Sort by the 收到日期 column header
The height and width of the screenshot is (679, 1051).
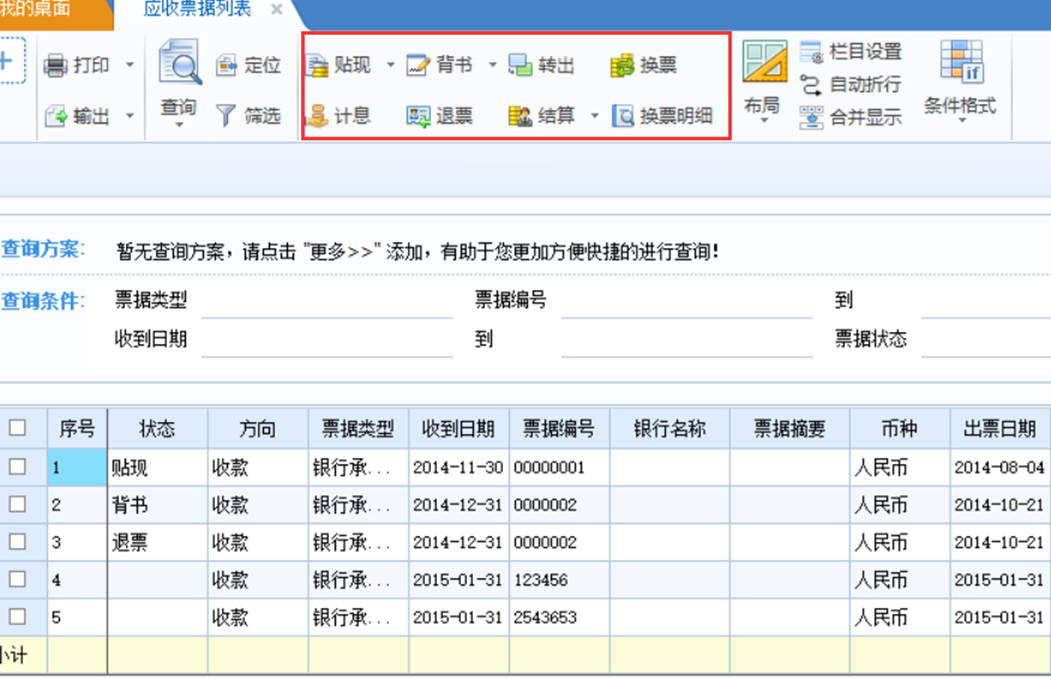pyautogui.click(x=458, y=428)
